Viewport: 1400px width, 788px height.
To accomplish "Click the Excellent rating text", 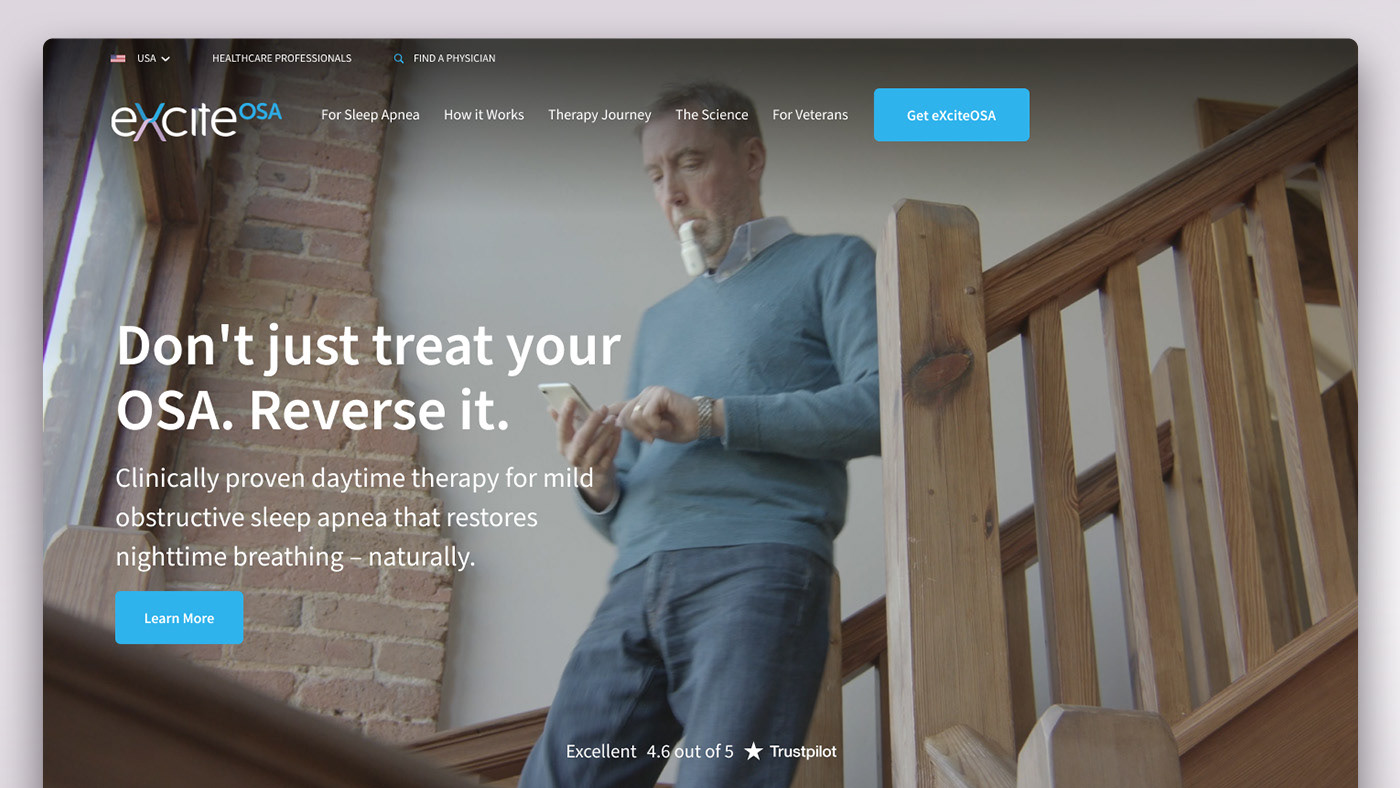I will coord(601,751).
